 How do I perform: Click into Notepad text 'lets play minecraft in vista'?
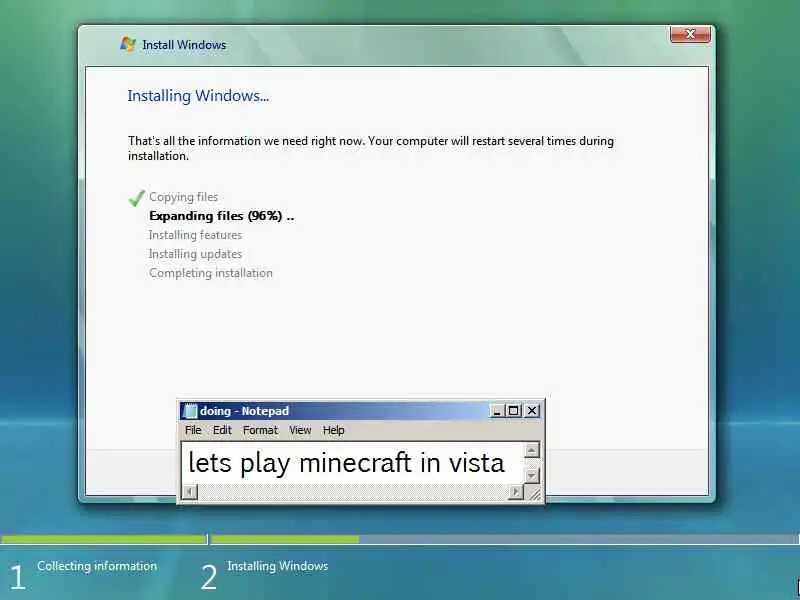coord(346,463)
